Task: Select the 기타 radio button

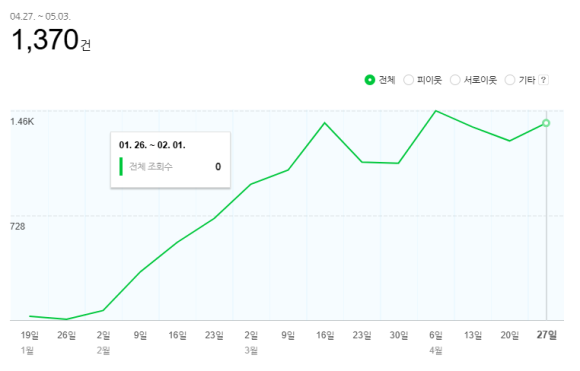Action: coord(510,80)
